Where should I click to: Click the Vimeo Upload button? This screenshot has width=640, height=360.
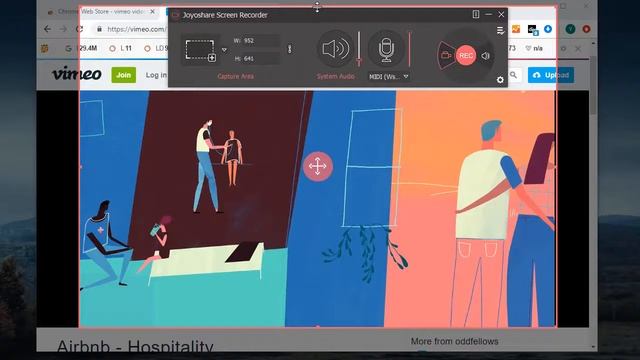tap(551, 75)
